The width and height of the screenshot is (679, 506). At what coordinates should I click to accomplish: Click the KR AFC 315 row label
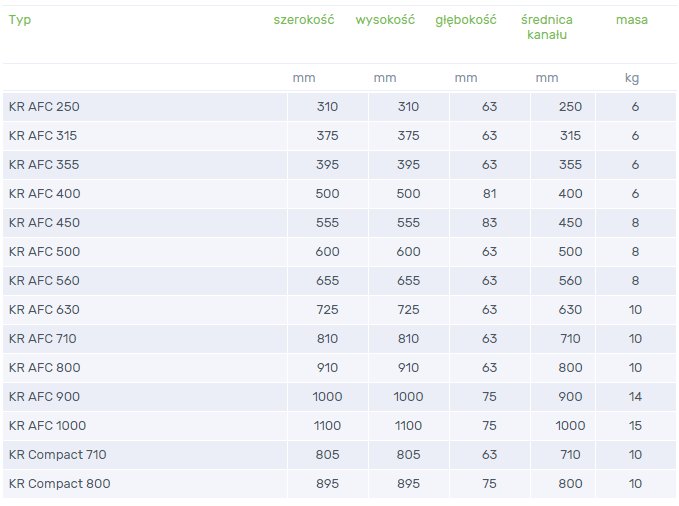pos(43,136)
